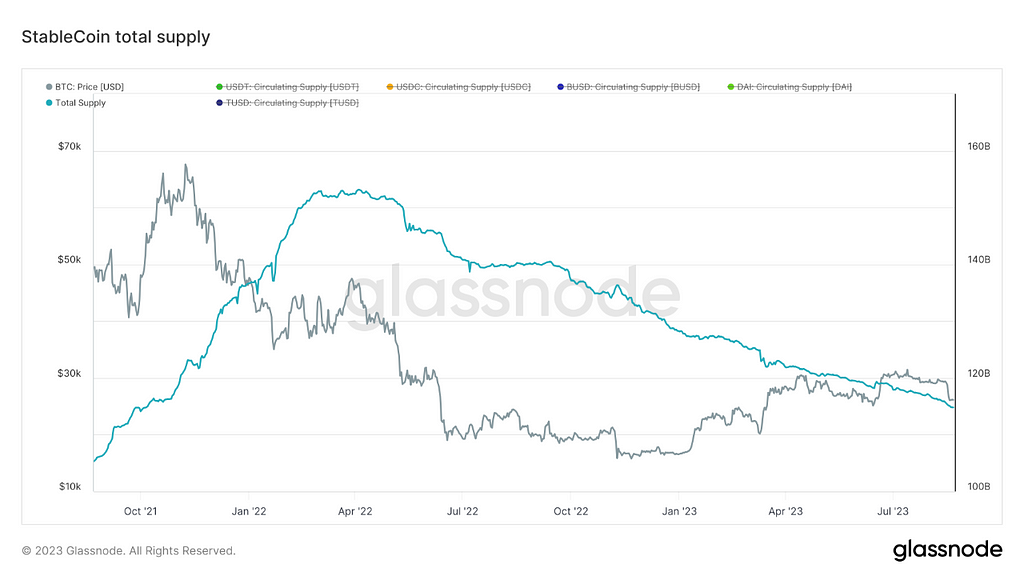
Task: Enable USDC Circulating Supply series
Action: click(458, 87)
